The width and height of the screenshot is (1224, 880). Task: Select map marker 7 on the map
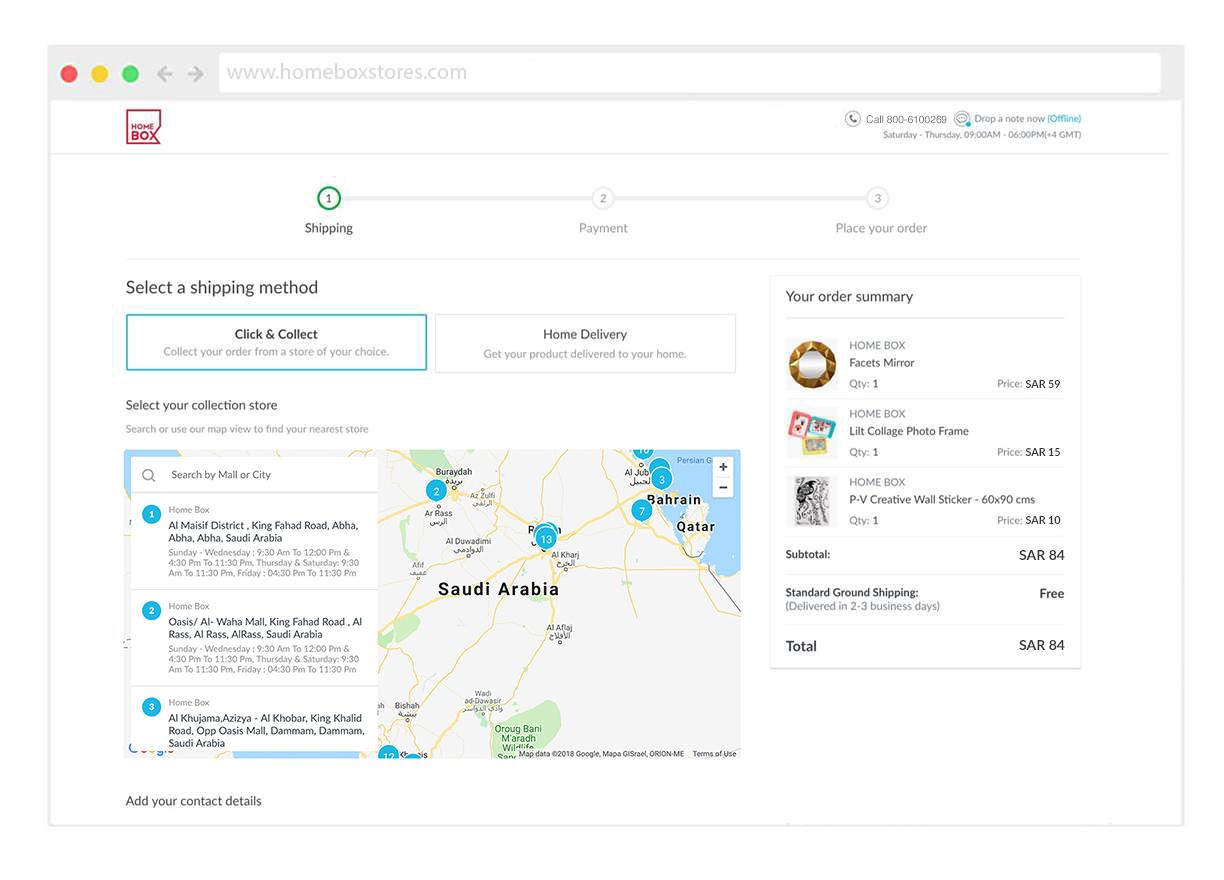pos(641,511)
